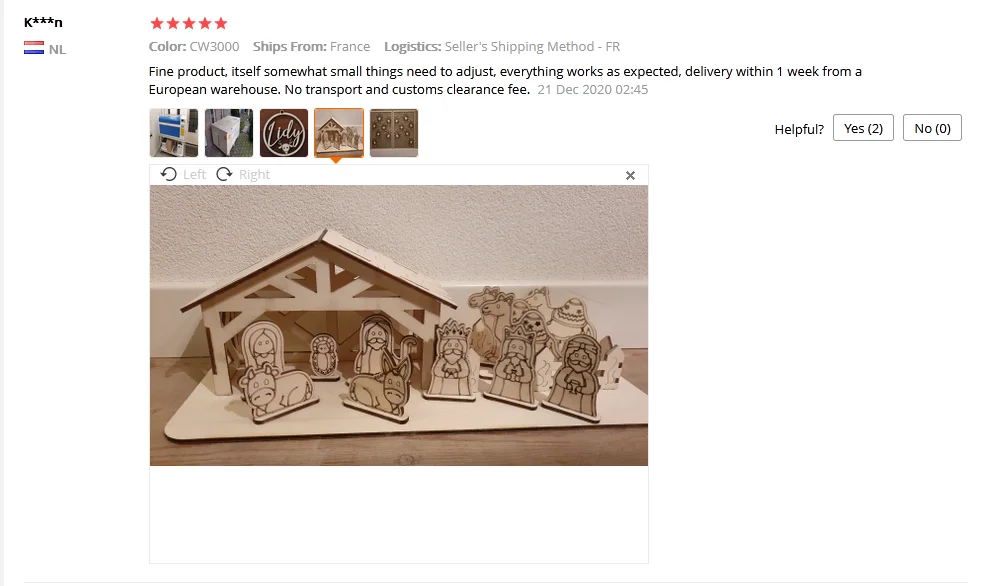Open the cardboard box thumbnail
This screenshot has width=988, height=586.
229,132
